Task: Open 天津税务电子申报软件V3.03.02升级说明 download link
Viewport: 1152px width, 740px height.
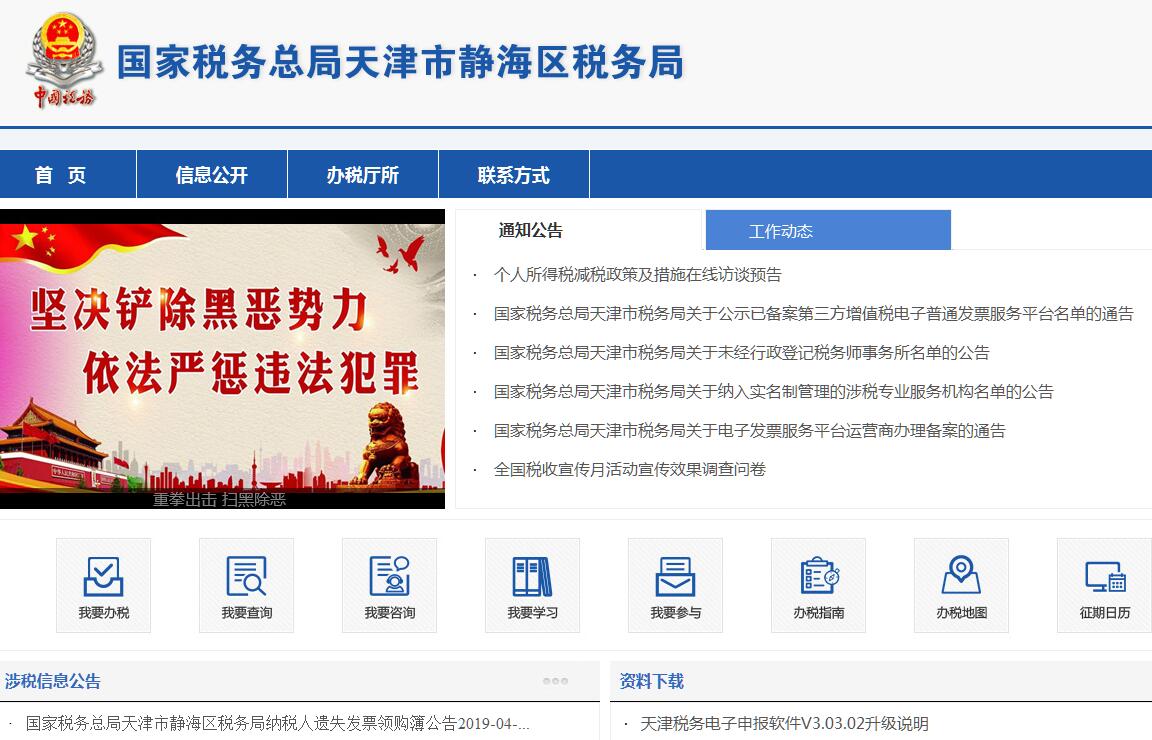Action: click(784, 723)
